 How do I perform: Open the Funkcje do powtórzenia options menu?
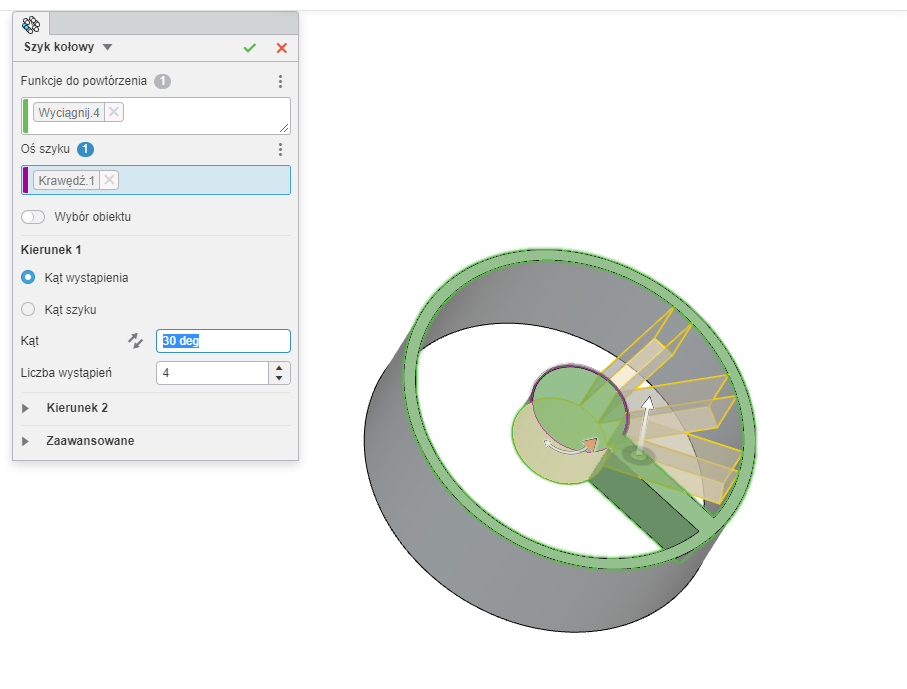click(280, 82)
